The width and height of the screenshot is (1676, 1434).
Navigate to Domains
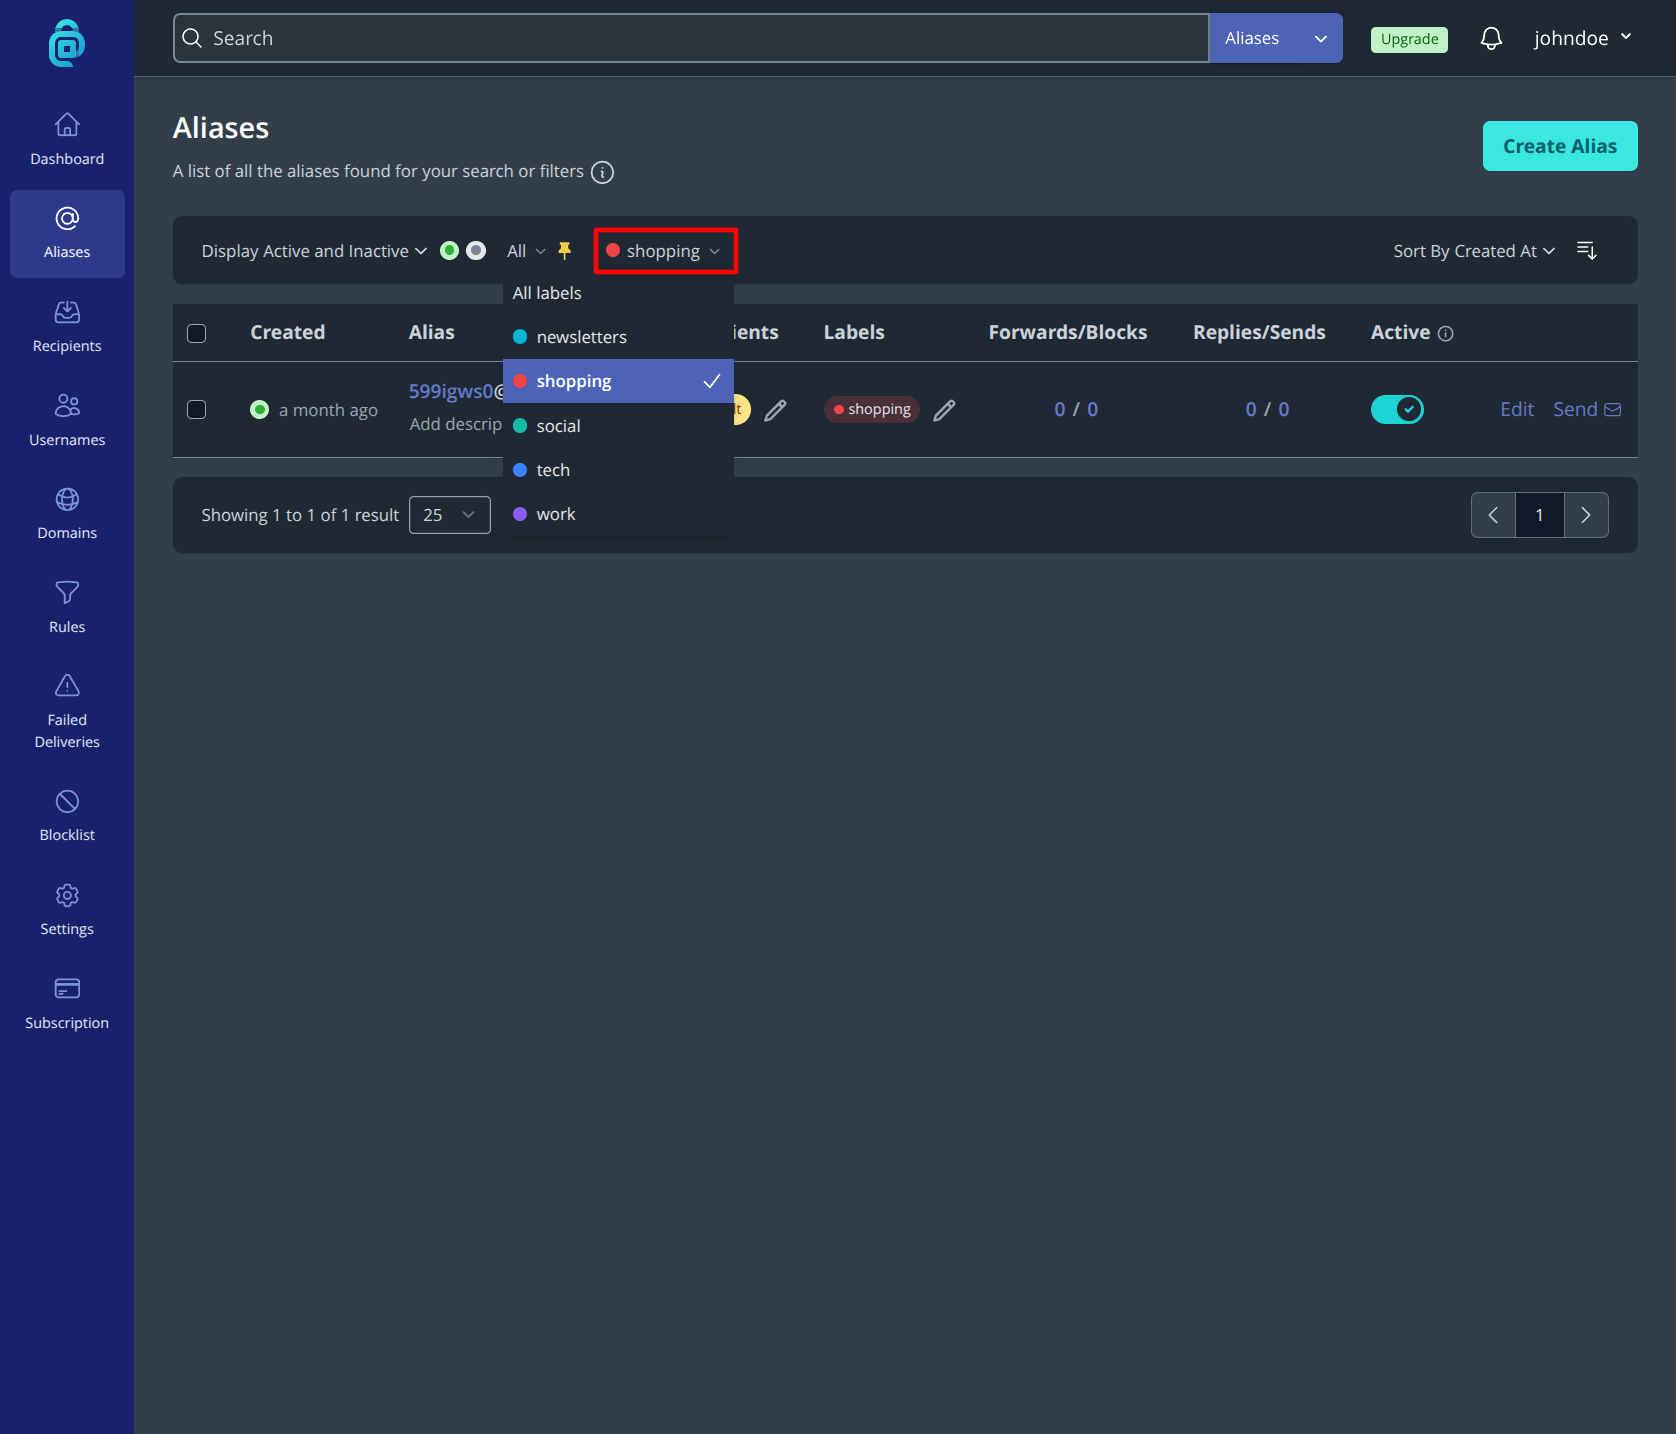click(x=67, y=514)
